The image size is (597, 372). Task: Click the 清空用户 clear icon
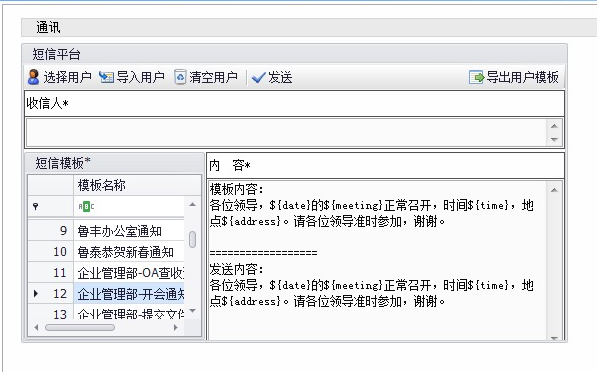point(180,77)
